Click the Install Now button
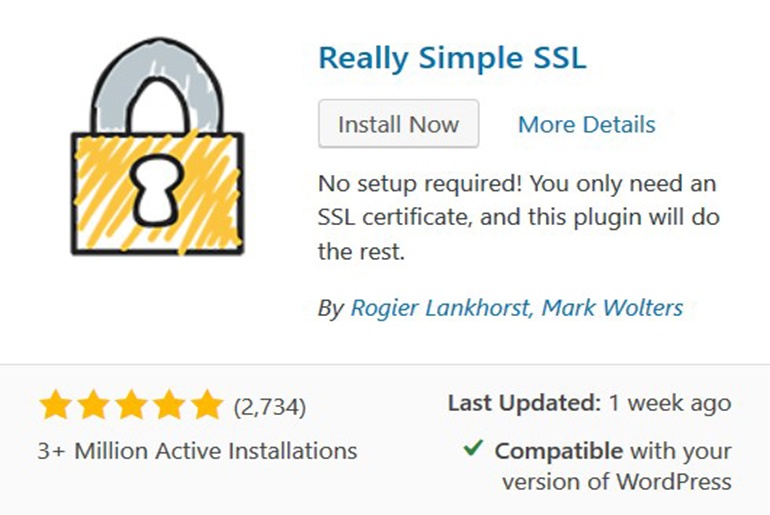Viewport: 770px width, 515px height. [398, 124]
